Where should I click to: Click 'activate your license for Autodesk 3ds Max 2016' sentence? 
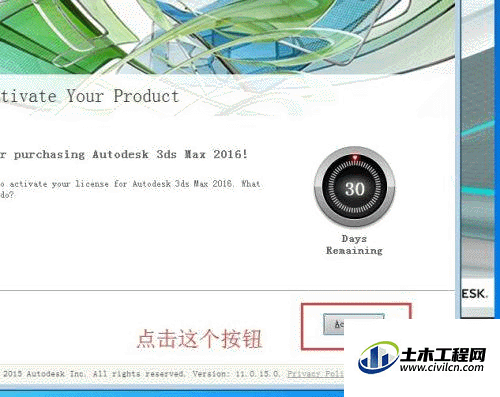[x=121, y=184]
